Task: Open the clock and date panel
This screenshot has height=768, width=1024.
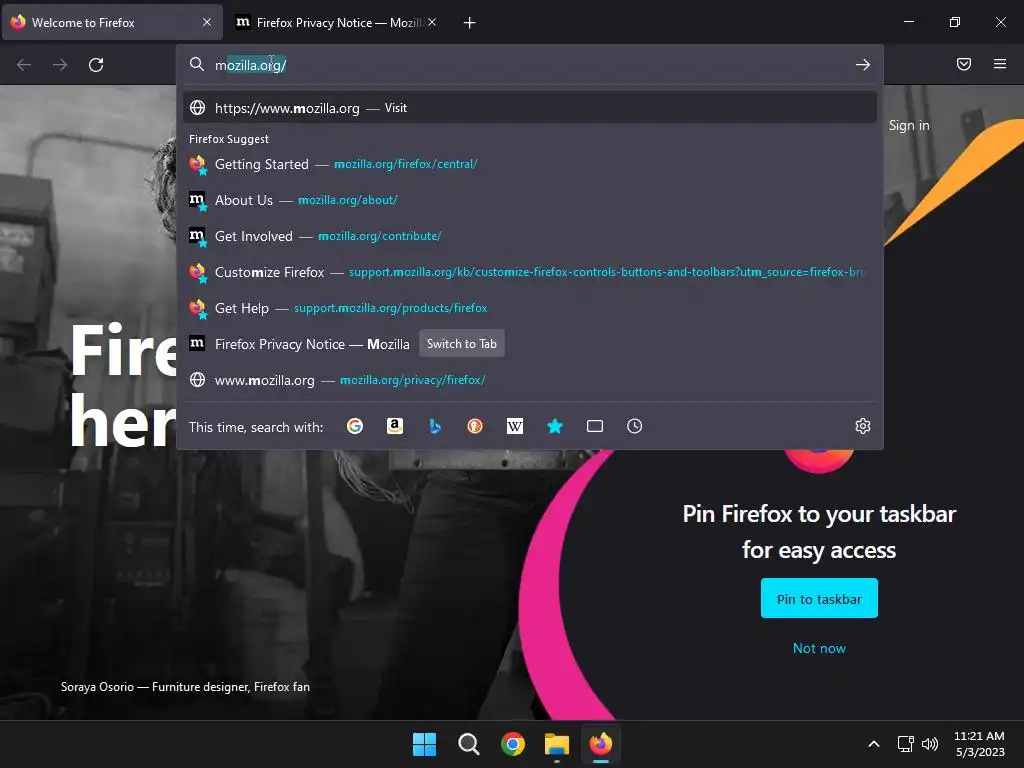Action: (x=979, y=744)
